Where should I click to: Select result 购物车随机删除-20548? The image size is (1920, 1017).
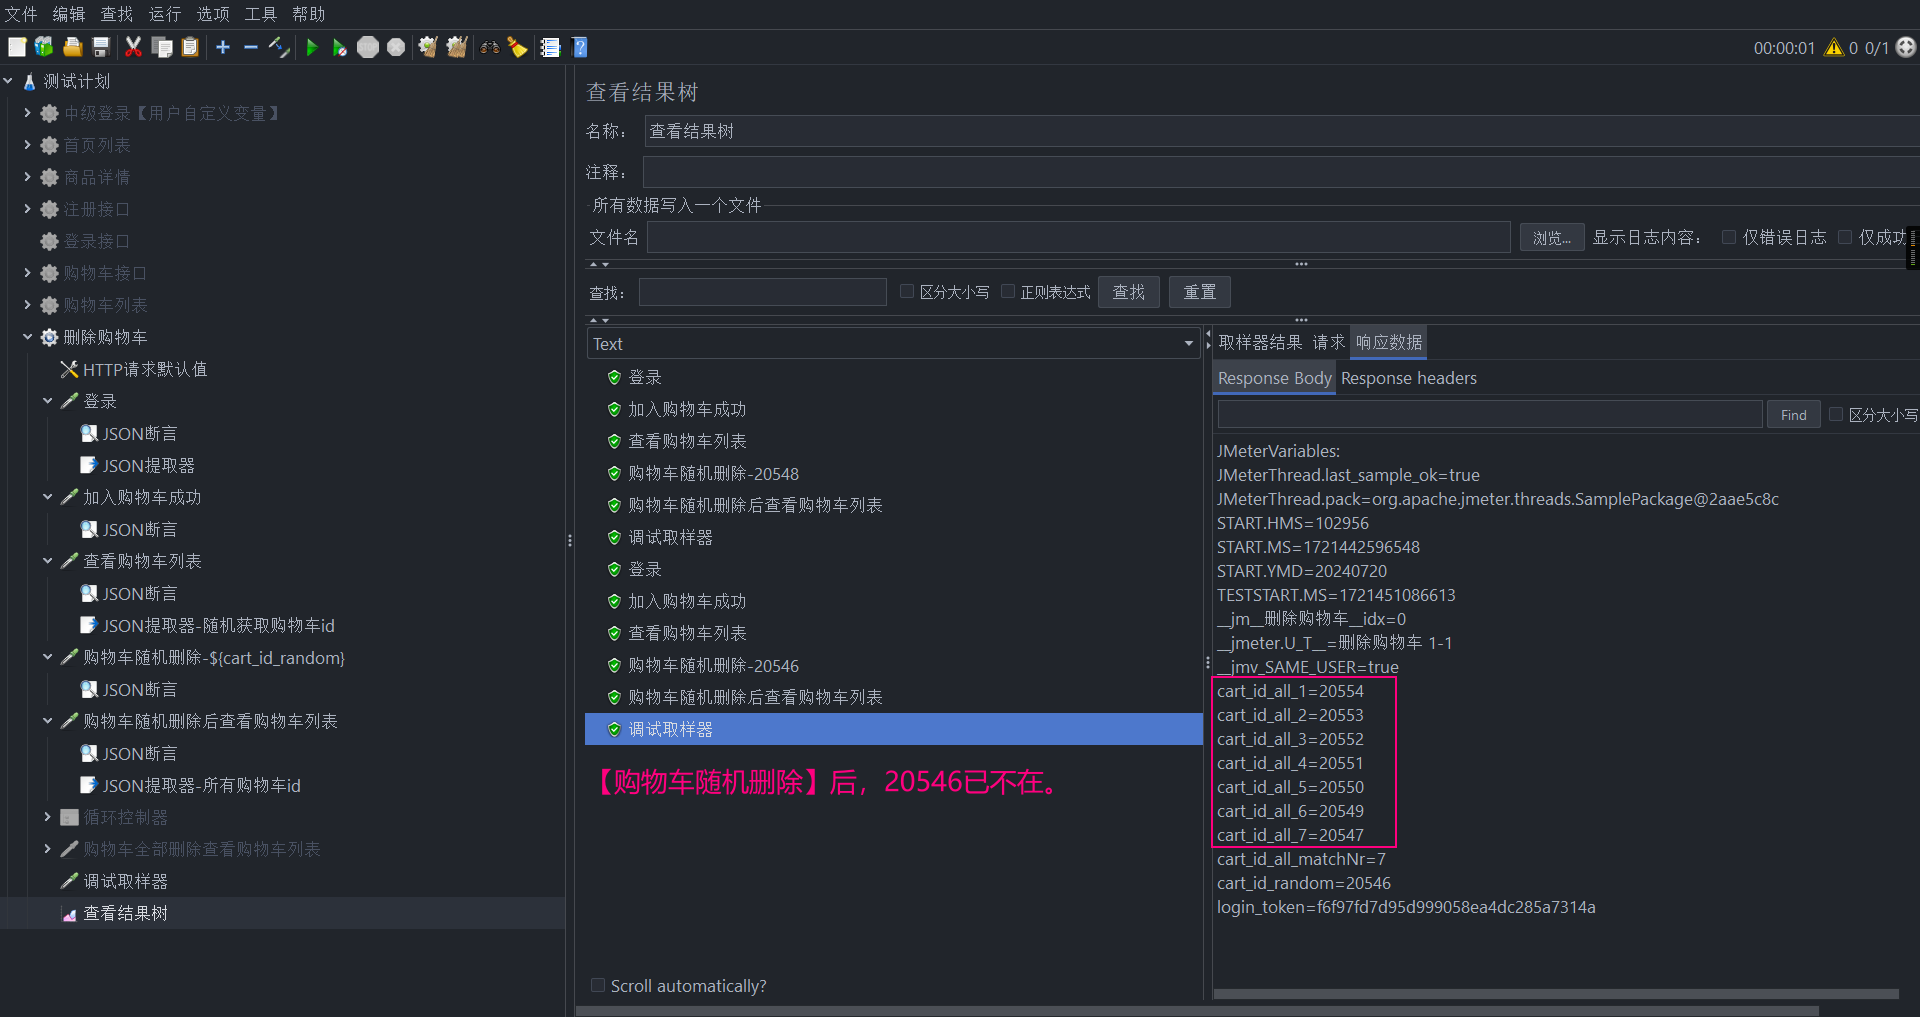click(713, 473)
